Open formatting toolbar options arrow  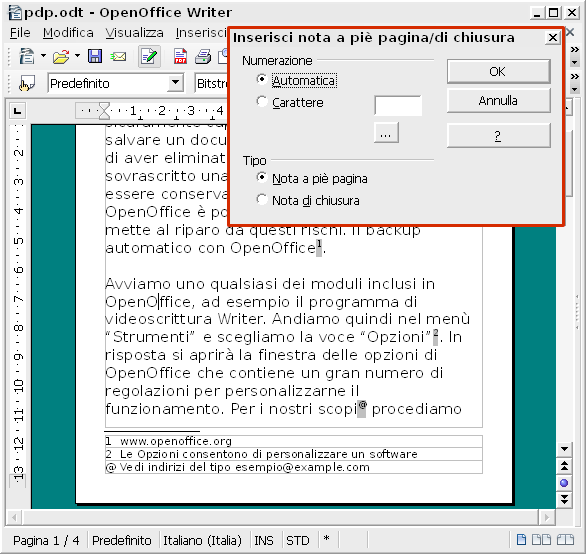point(575,90)
